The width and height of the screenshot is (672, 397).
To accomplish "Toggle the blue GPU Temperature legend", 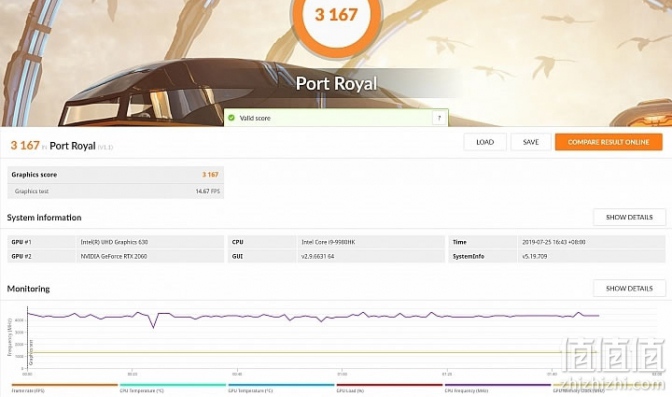I will coord(281,388).
